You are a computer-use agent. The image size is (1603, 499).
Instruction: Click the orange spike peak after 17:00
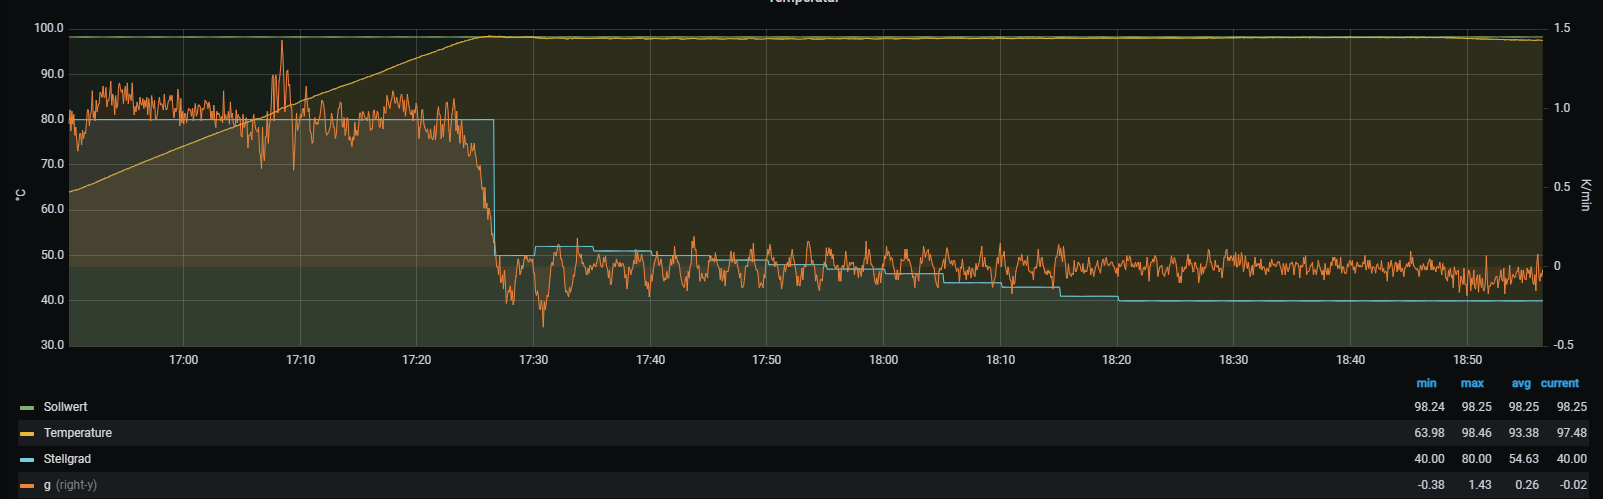pos(282,42)
